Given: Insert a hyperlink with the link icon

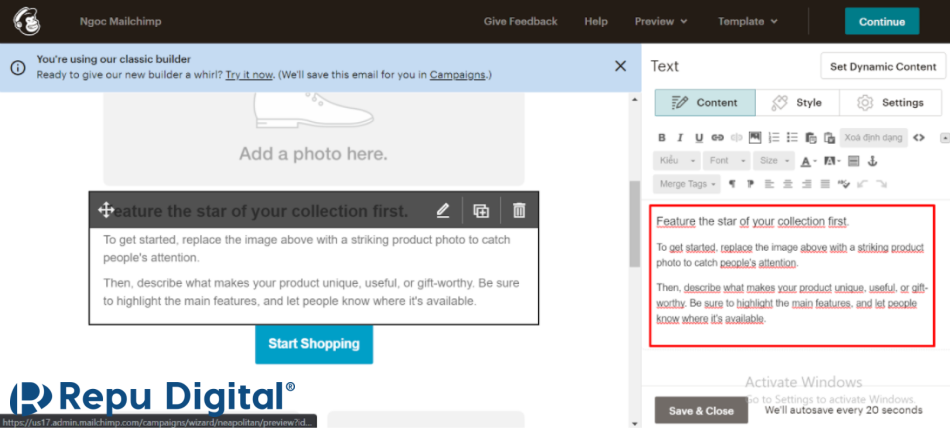Looking at the screenshot, I should [717, 138].
